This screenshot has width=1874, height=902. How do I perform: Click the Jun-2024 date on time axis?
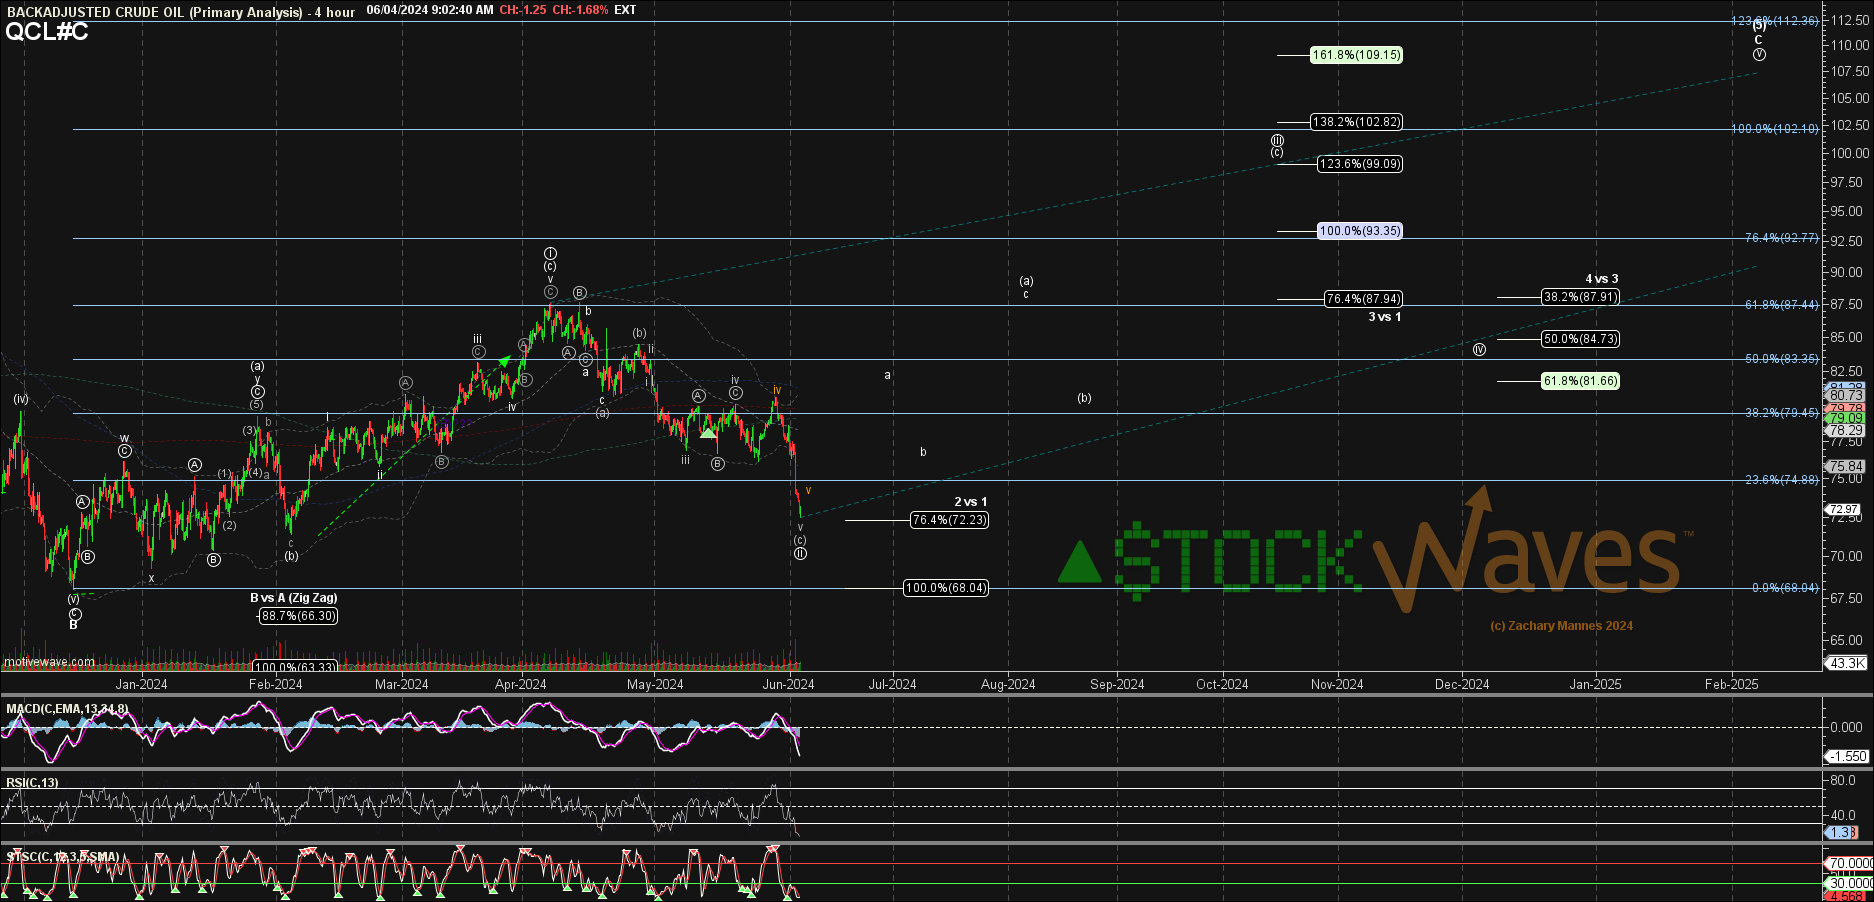788,684
